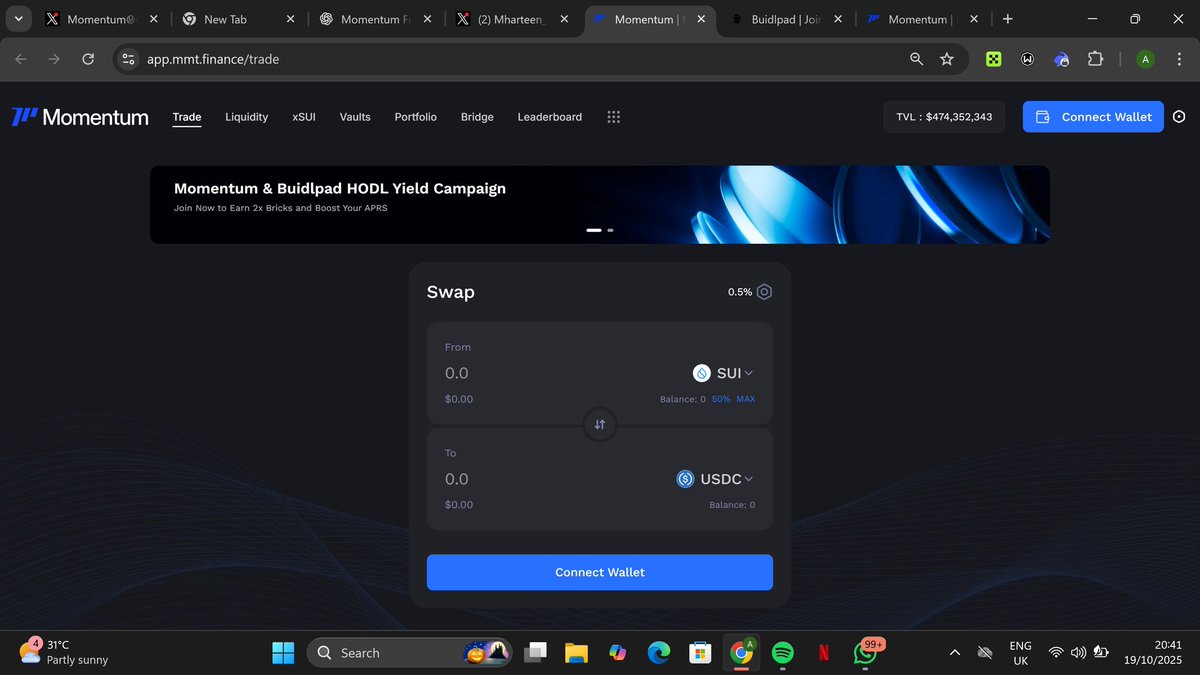Select SUI token dropdown in From field
Screen dimensions: 1200x675
[x=723, y=373]
